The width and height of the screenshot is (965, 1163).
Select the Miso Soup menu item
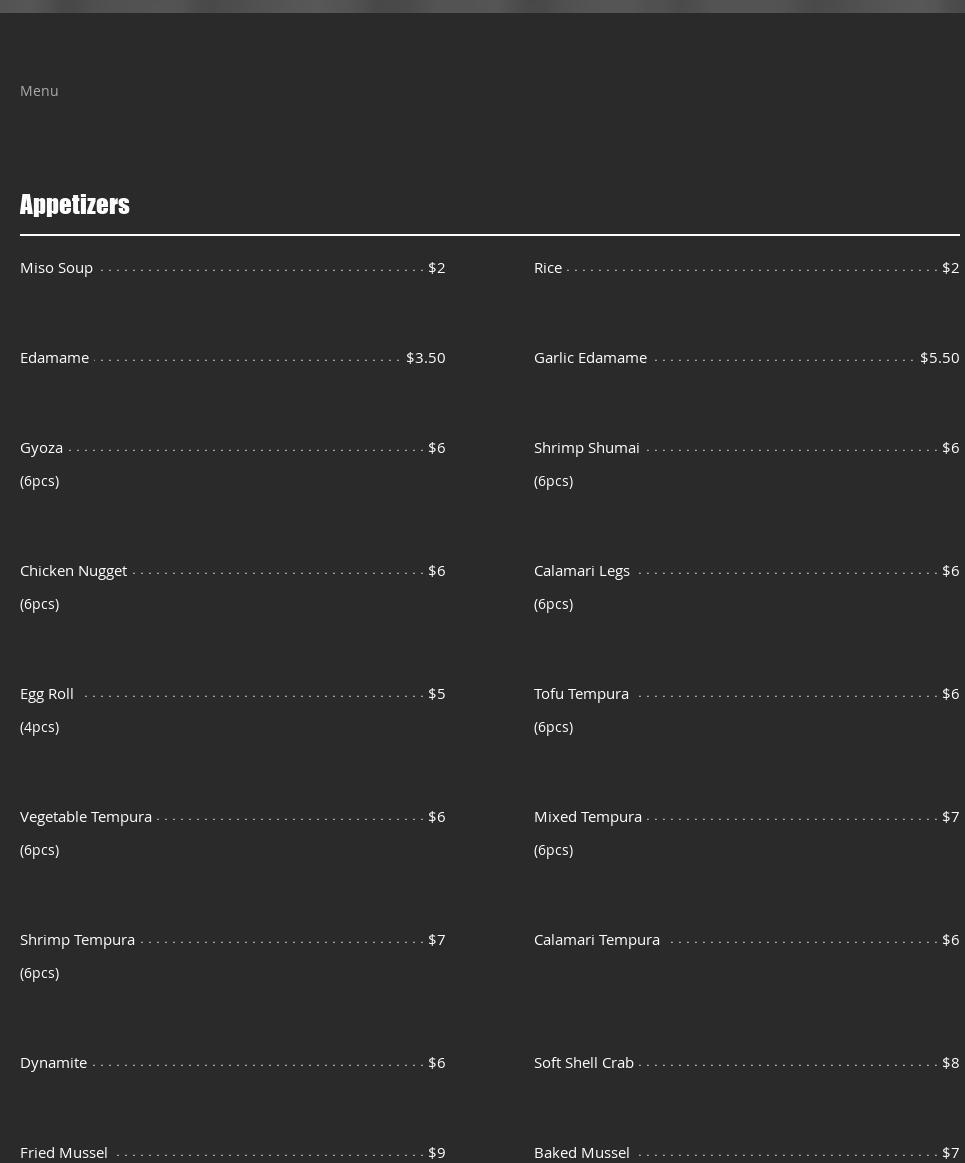tap(56, 268)
